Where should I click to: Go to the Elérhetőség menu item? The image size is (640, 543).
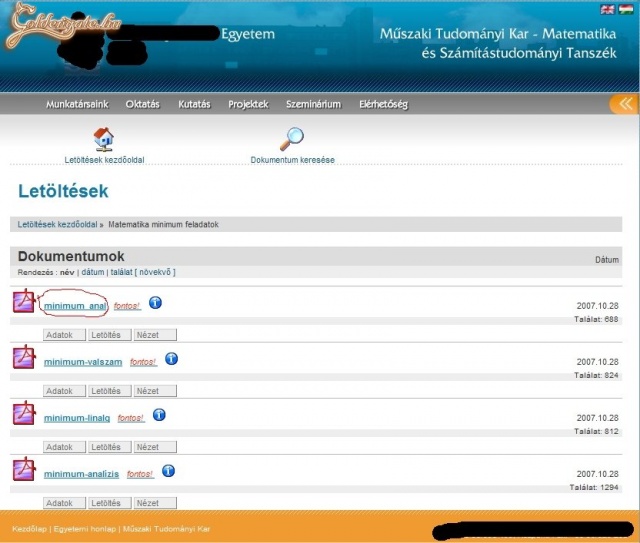point(383,104)
